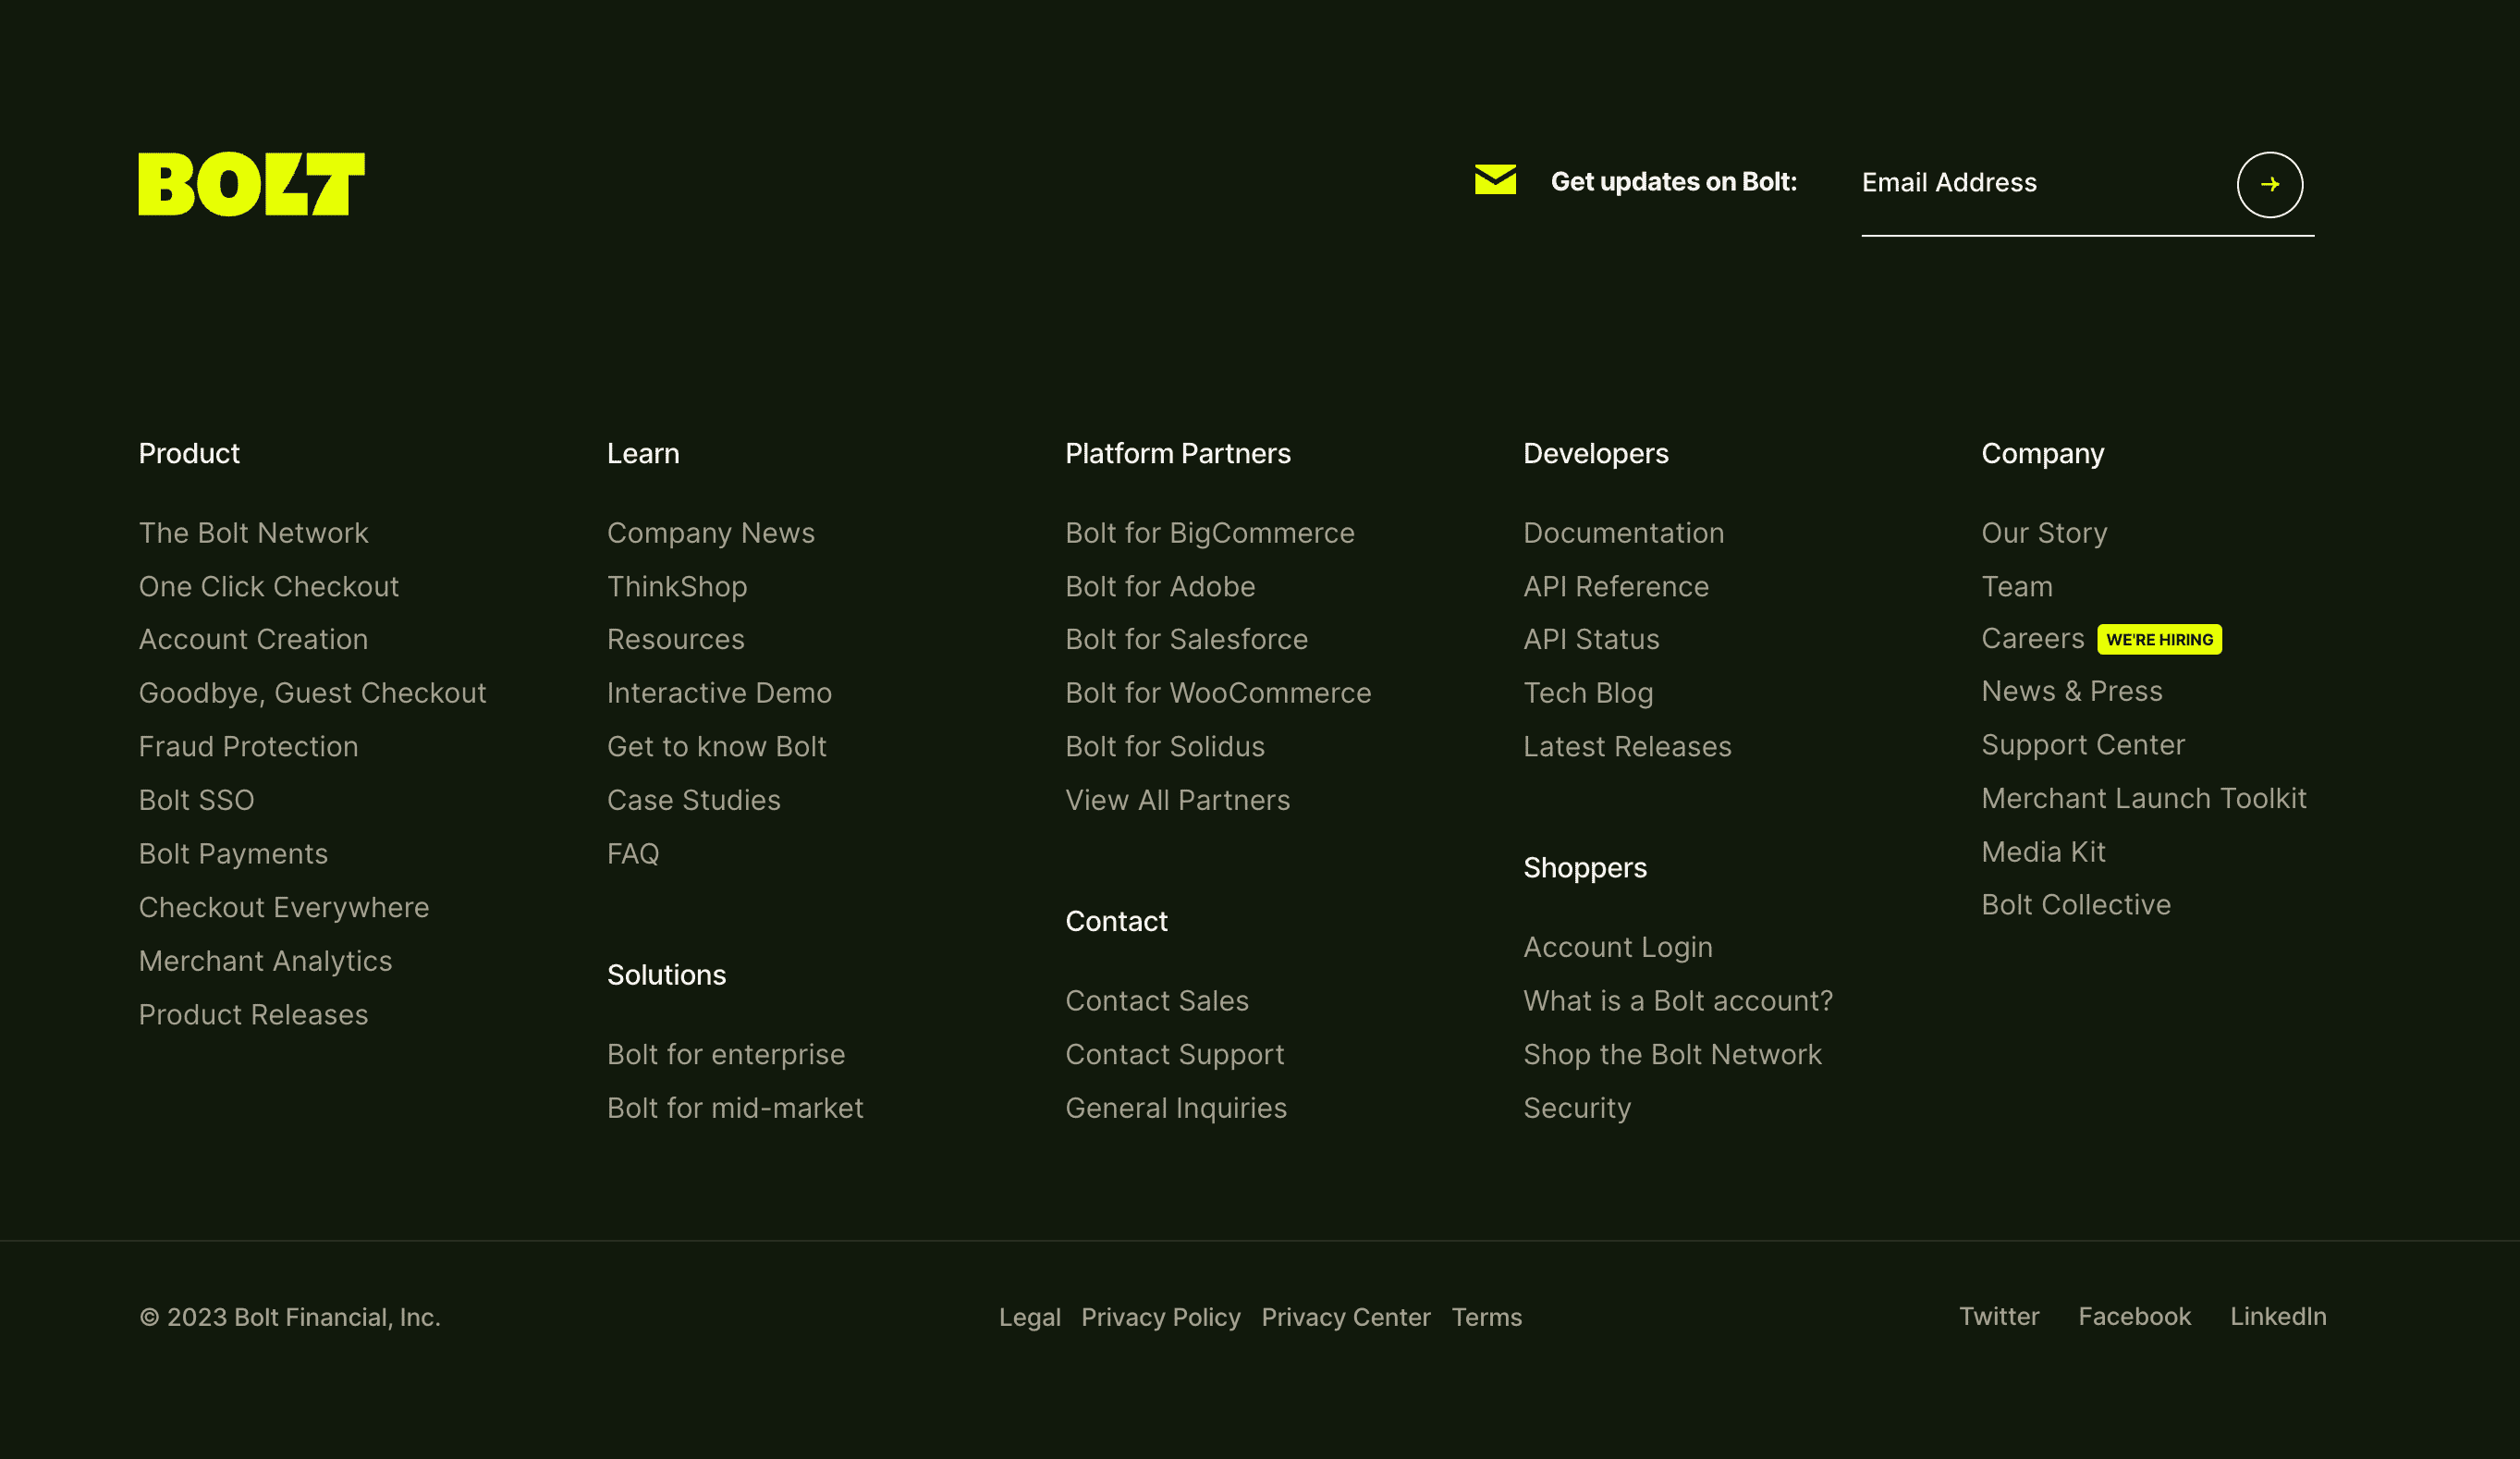View Latest Releases

[x=1627, y=747]
